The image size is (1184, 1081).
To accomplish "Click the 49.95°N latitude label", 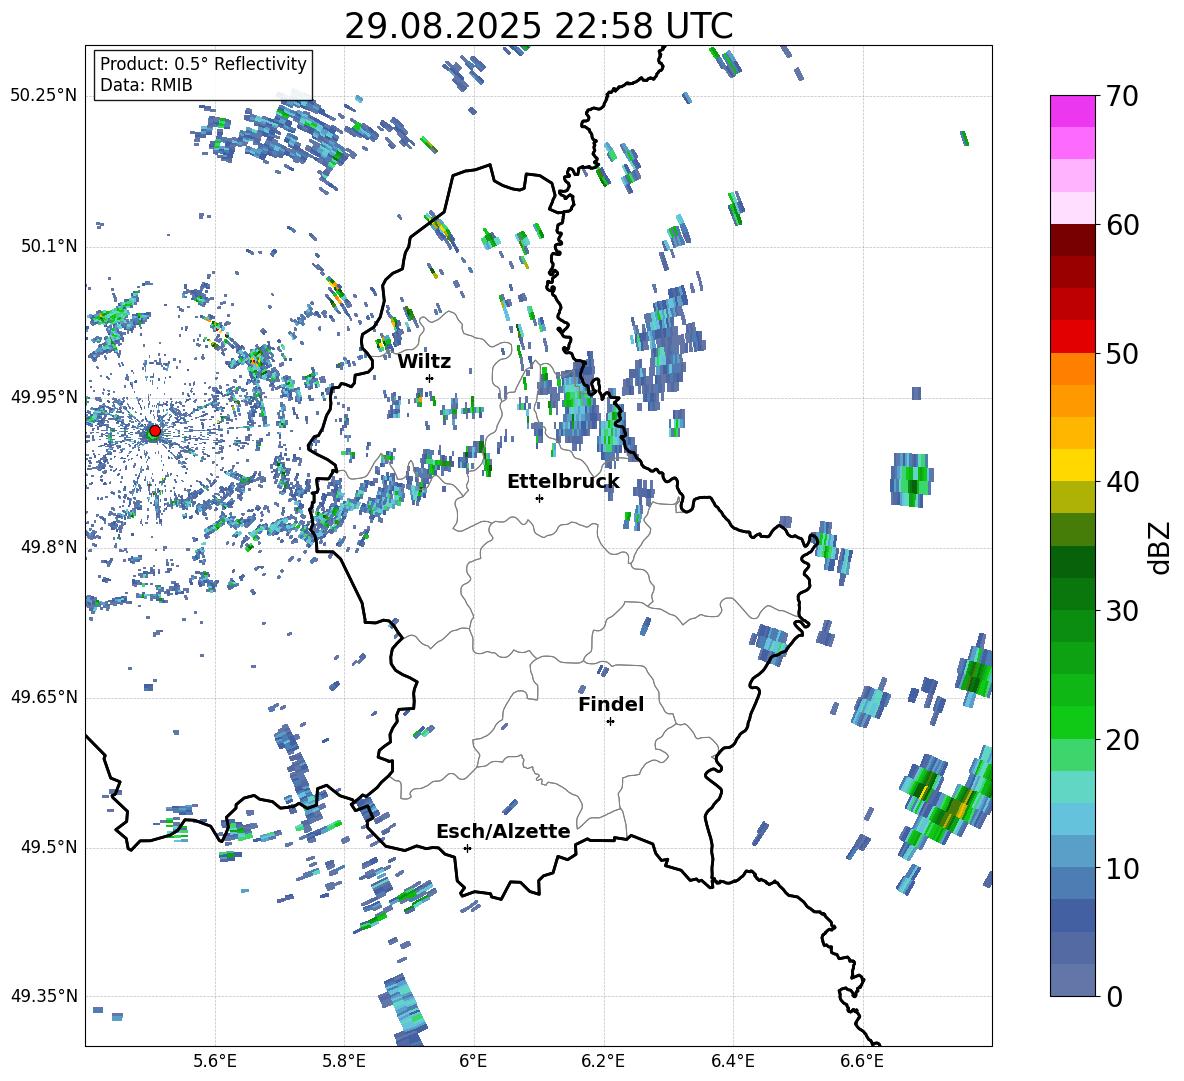I will [x=44, y=397].
